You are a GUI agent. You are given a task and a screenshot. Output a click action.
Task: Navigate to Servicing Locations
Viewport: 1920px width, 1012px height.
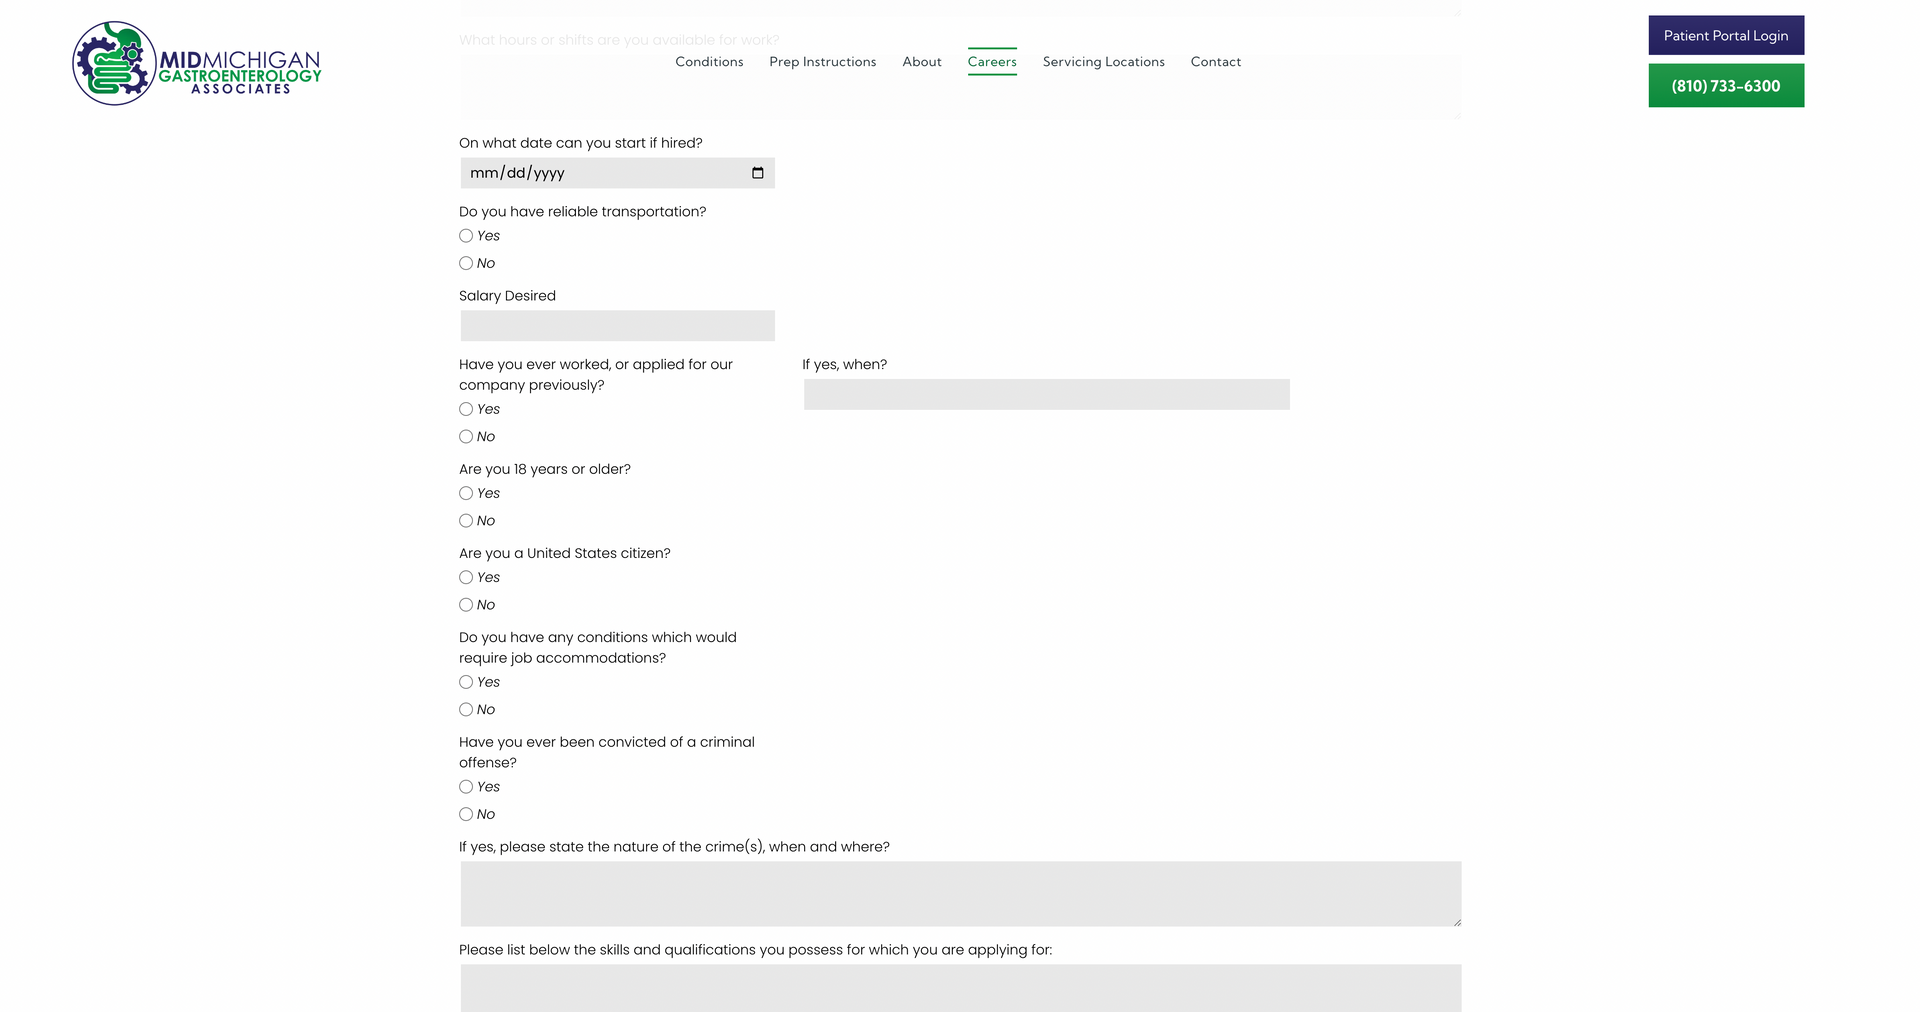point(1103,62)
